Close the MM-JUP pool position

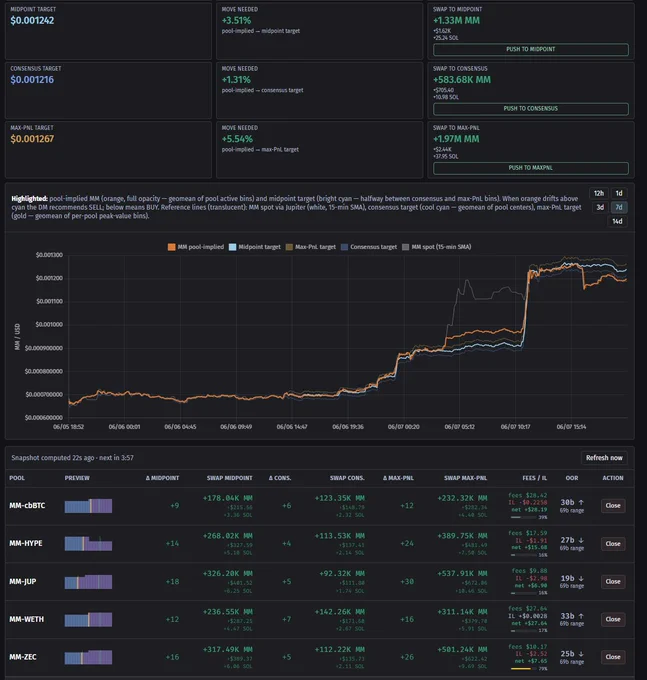613,582
